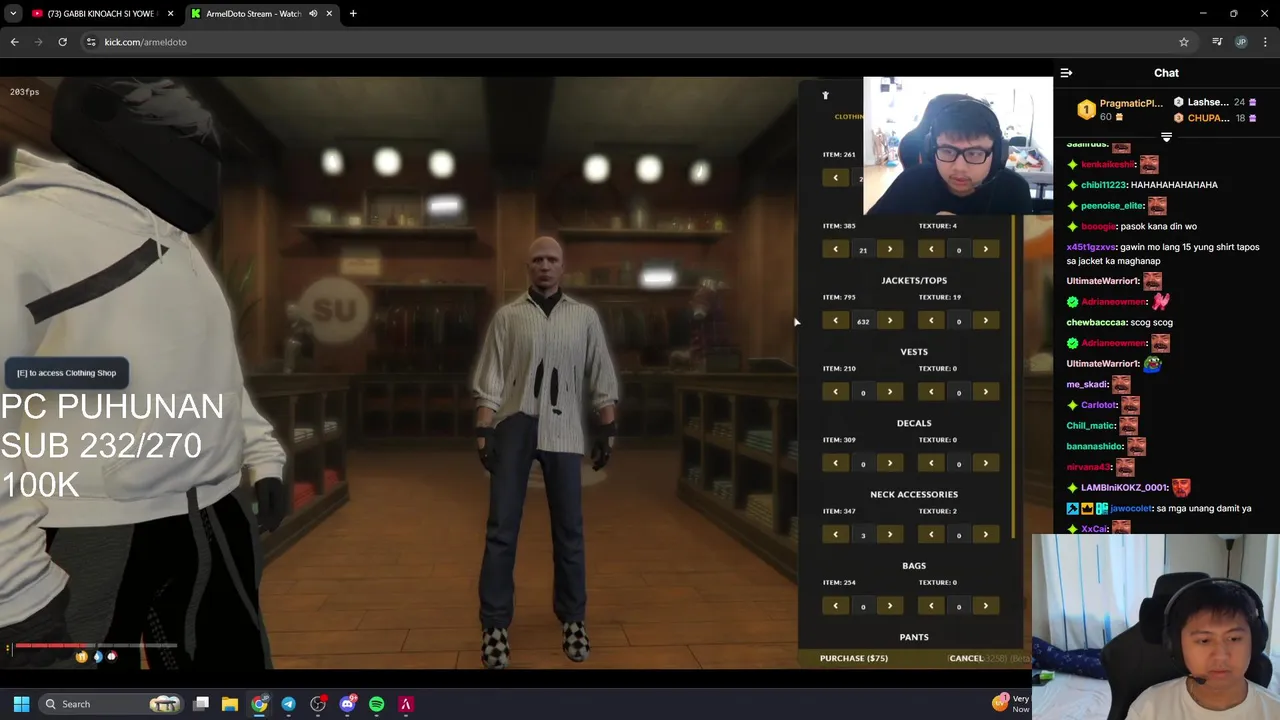Reload the kick.com page

pyautogui.click(x=62, y=42)
